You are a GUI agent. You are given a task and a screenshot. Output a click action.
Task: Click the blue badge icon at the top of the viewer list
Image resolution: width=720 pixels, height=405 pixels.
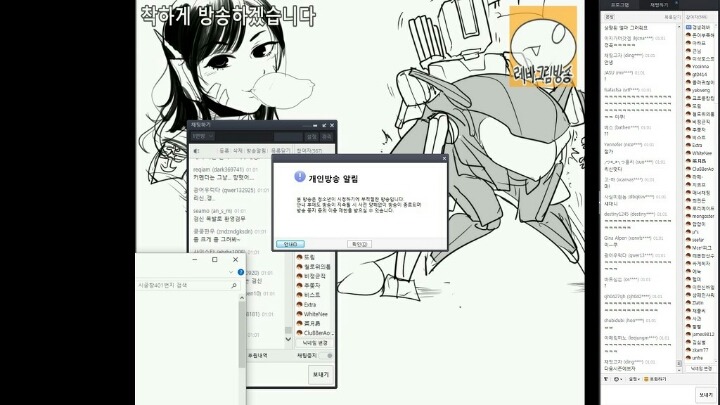(x=688, y=27)
